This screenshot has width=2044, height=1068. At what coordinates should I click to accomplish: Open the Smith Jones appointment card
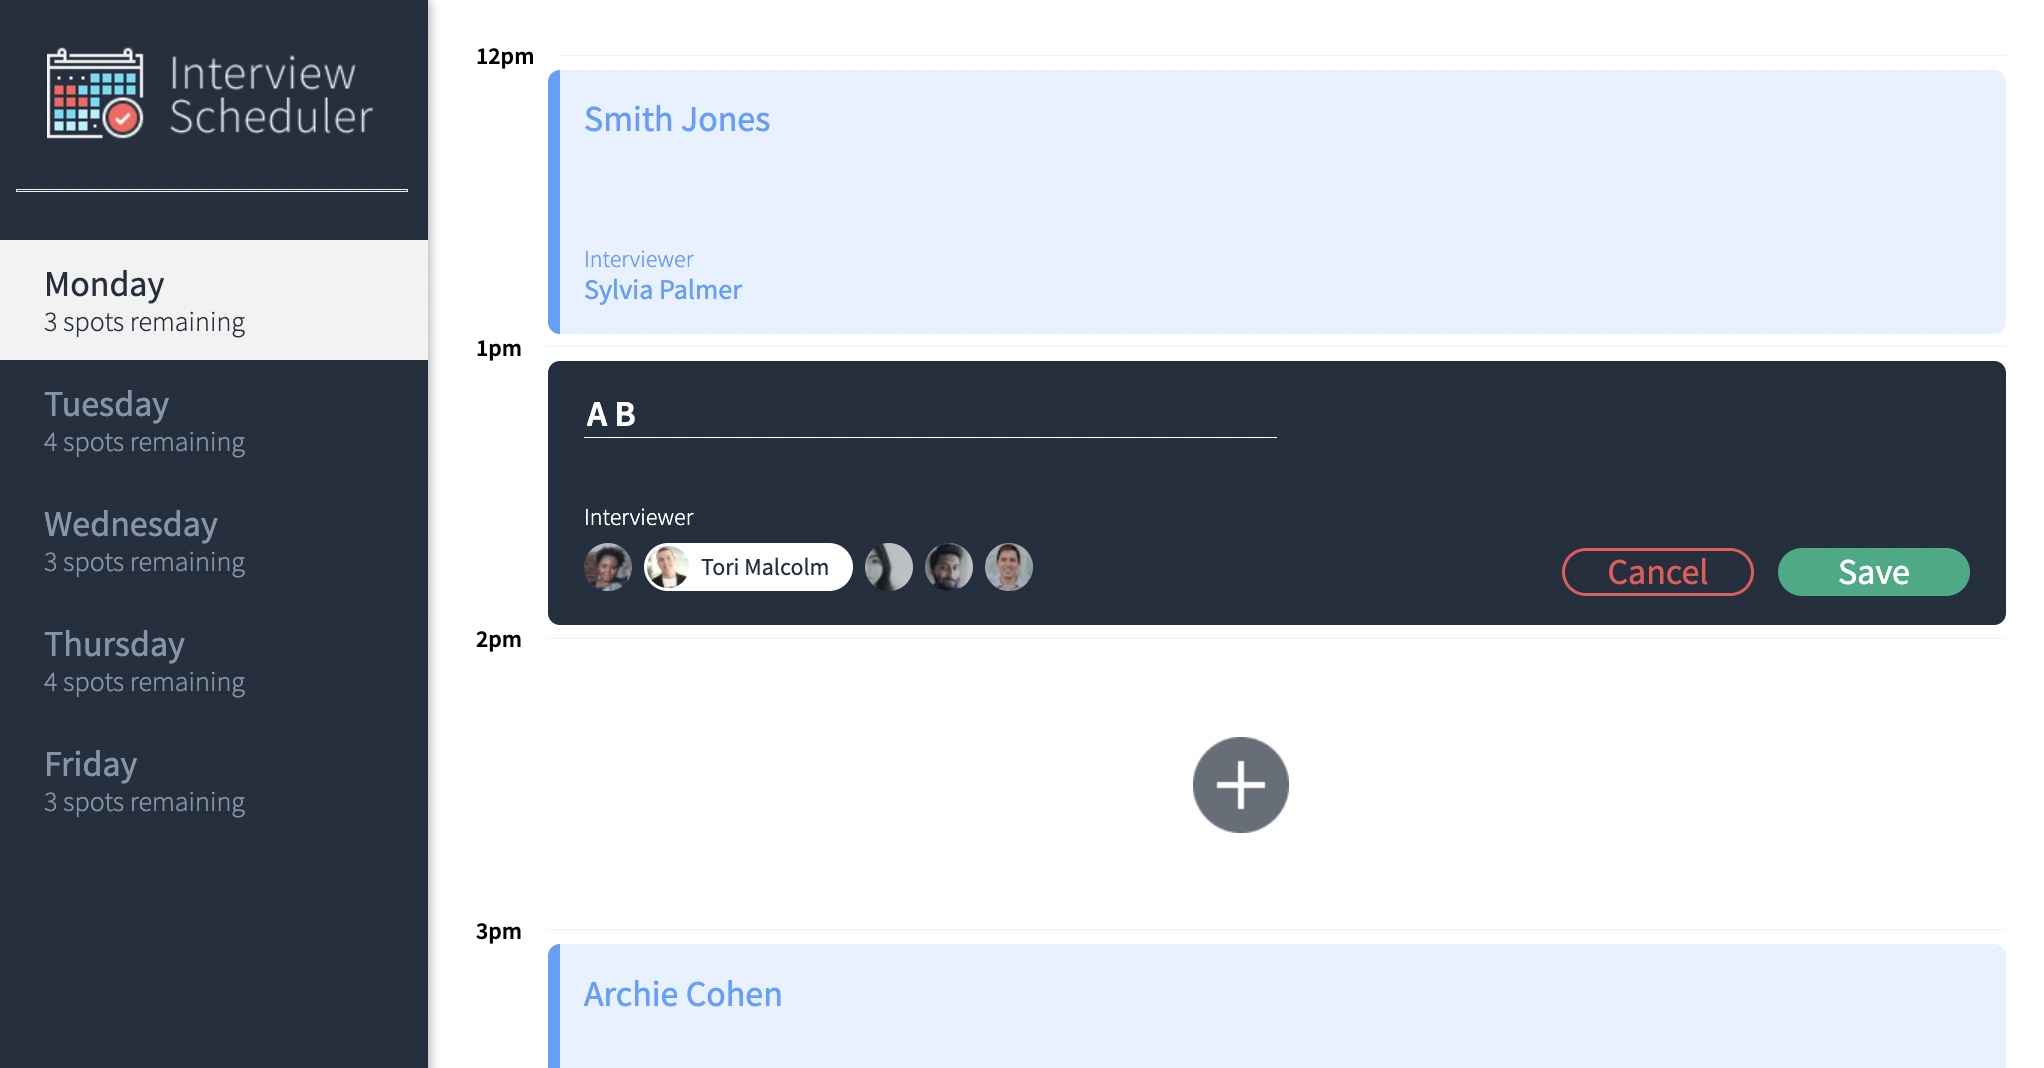1270,200
